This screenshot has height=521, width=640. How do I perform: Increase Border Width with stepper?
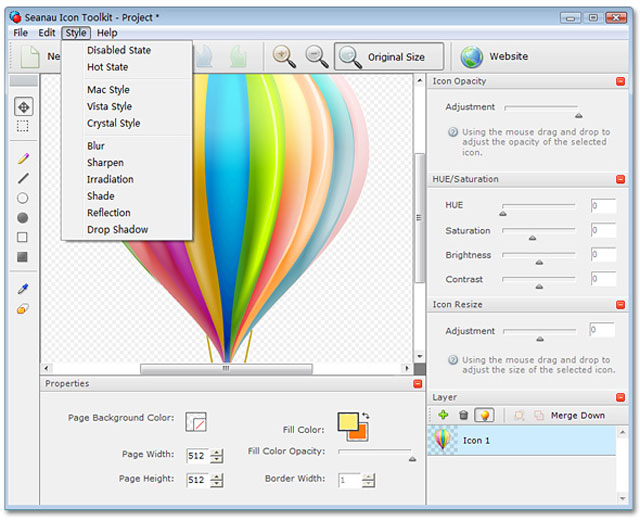coord(368,477)
